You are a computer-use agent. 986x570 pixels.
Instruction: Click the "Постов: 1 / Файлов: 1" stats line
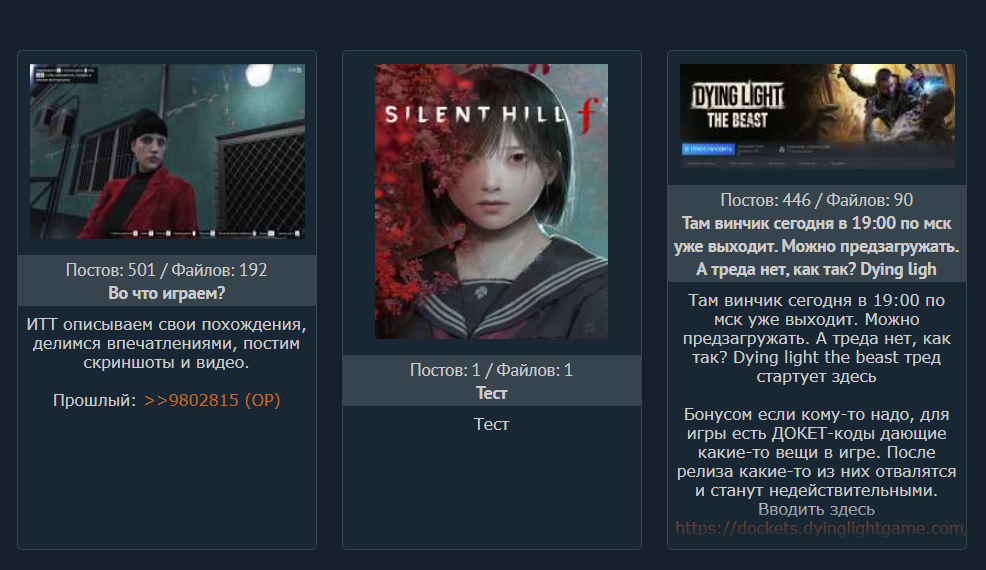pos(492,370)
